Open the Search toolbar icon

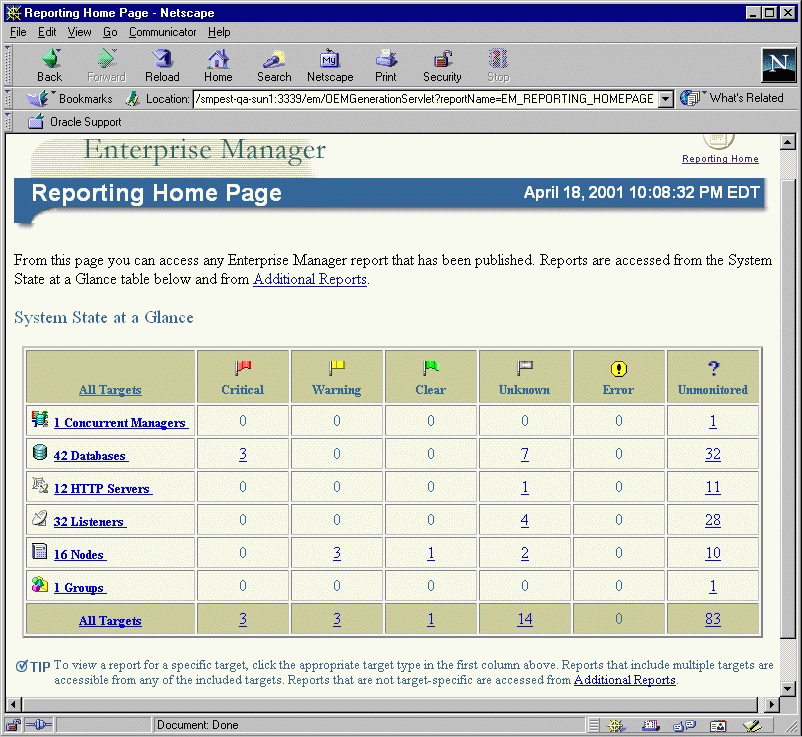[273, 60]
